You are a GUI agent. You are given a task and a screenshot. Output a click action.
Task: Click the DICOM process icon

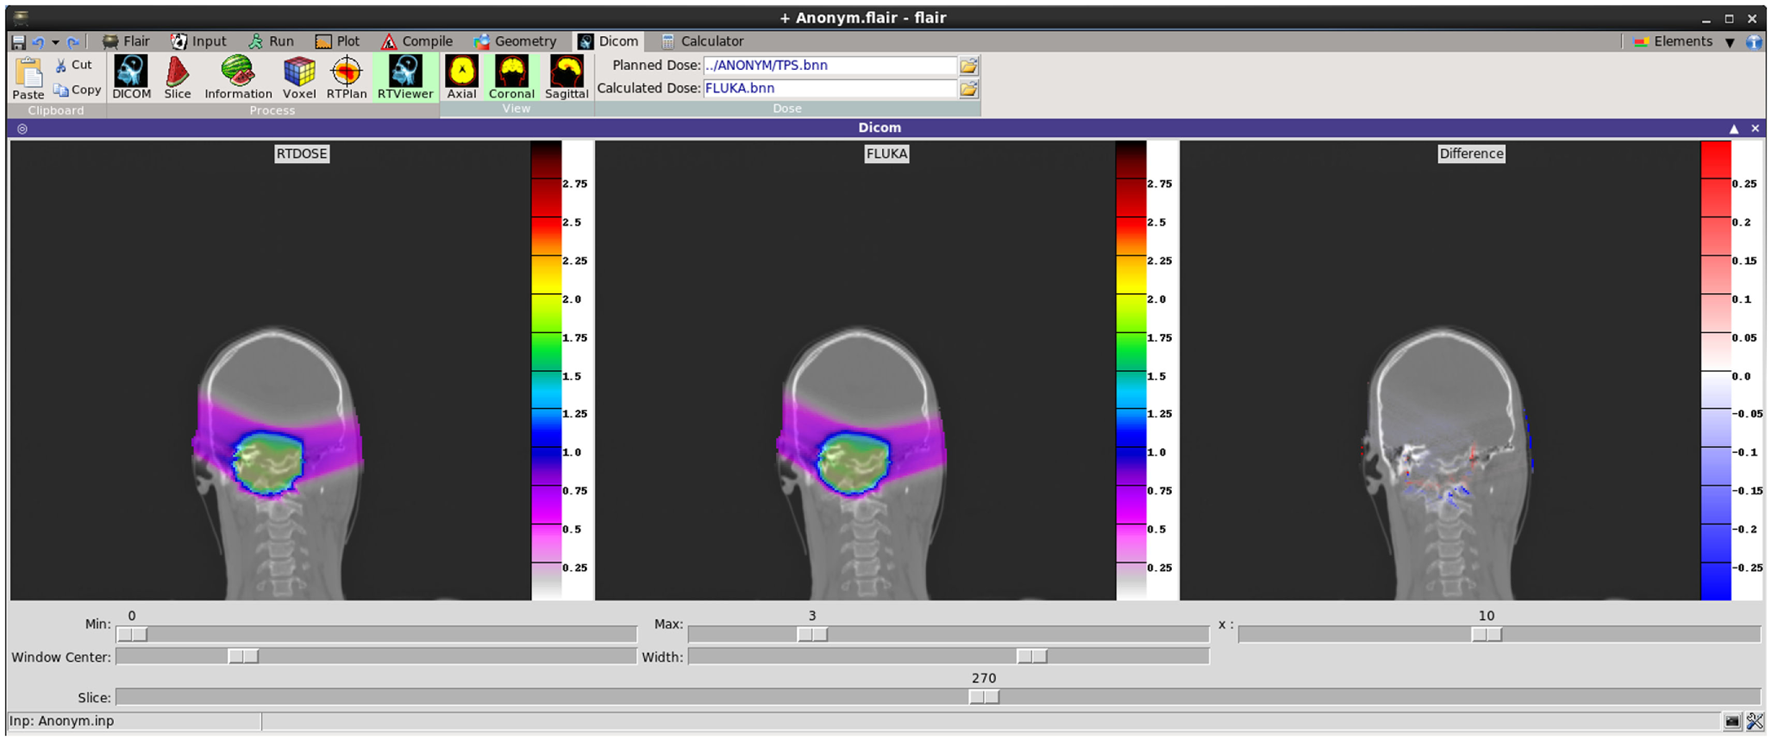[x=131, y=77]
